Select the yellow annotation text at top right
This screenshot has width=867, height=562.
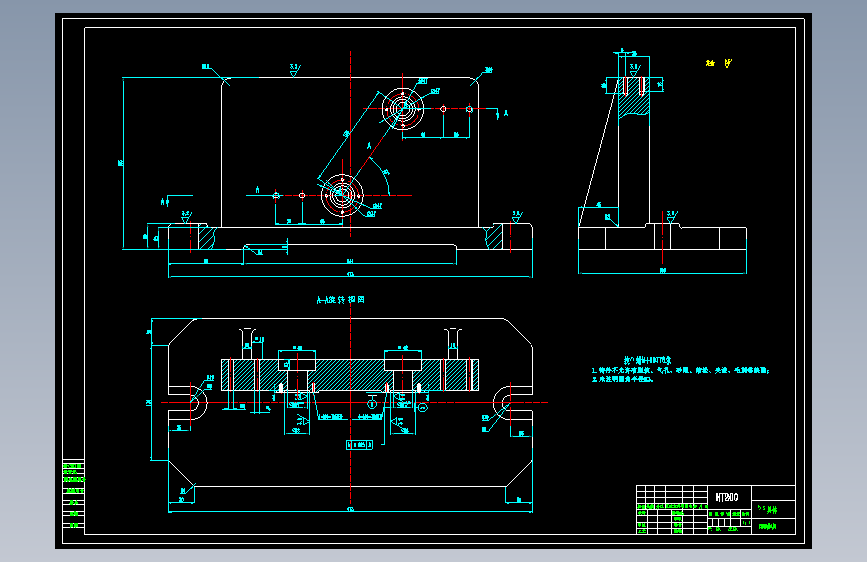(718, 63)
